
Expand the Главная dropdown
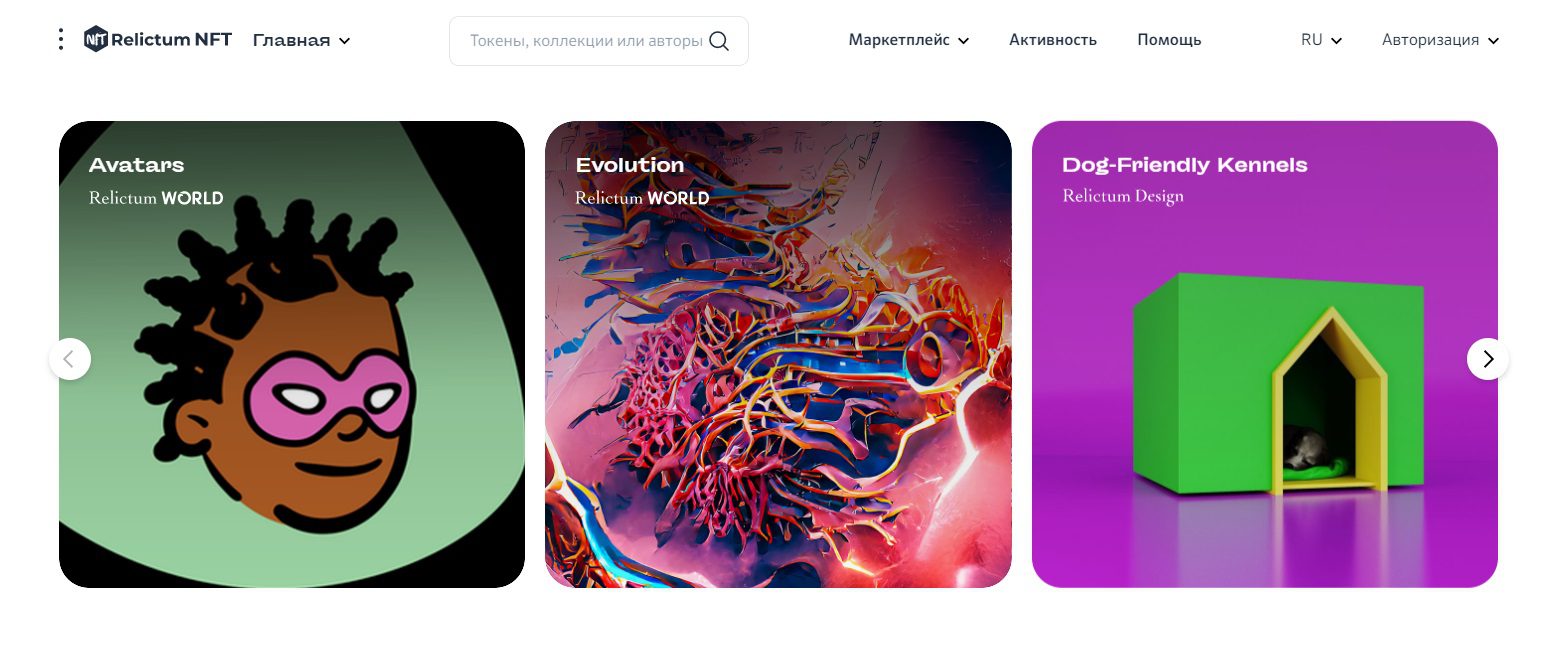(x=302, y=41)
